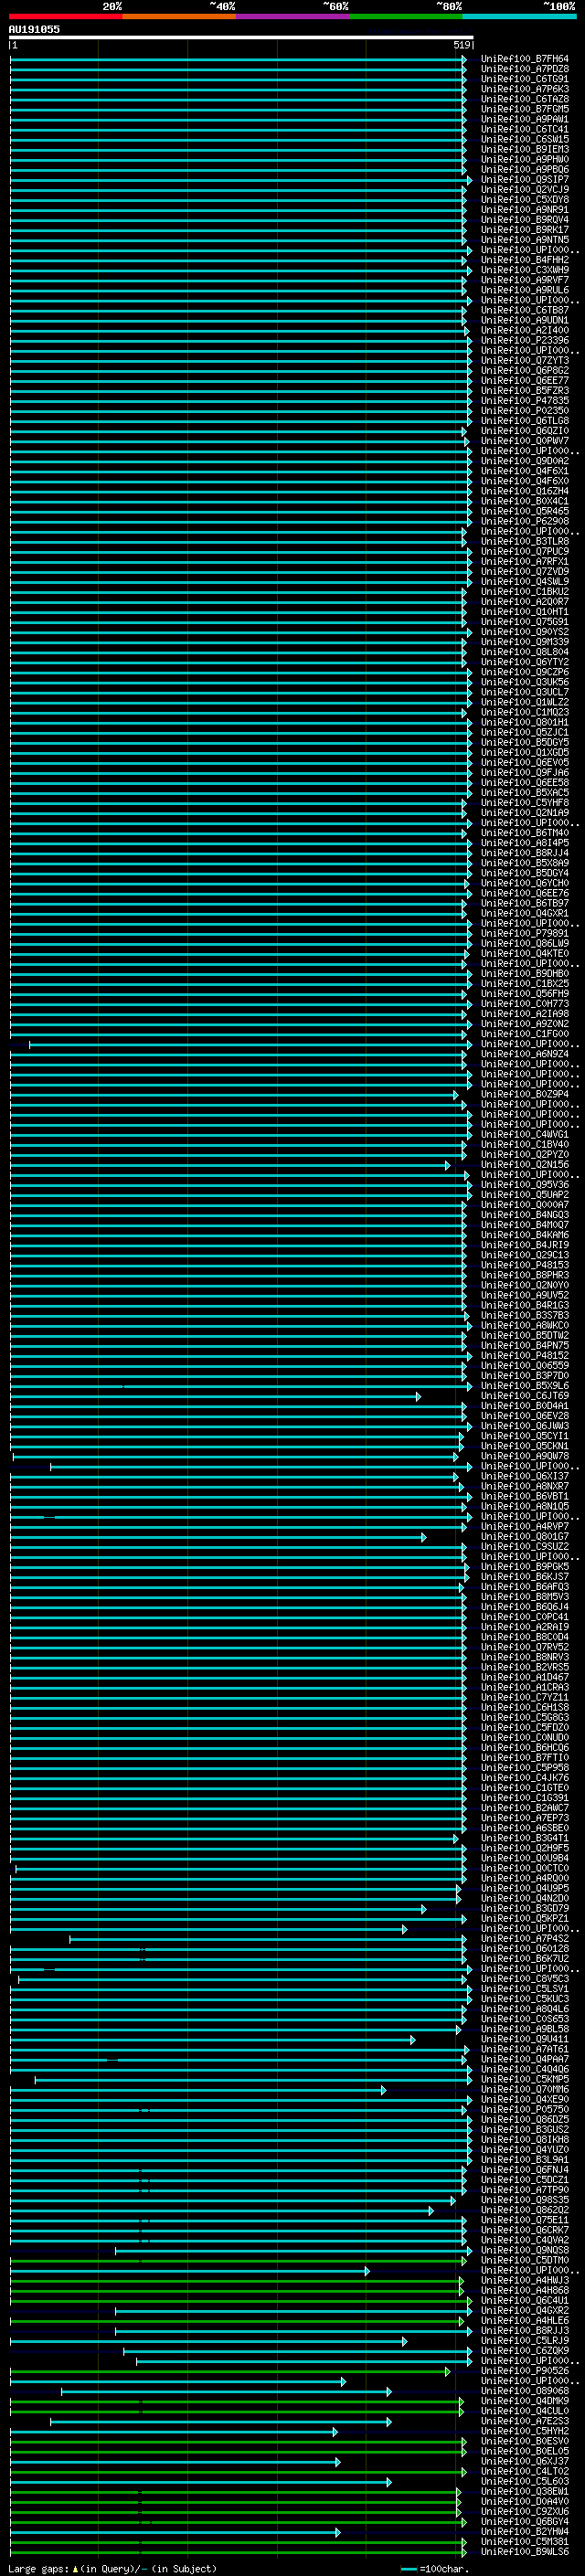Open the UniRef100_B7FH64 hit label
The height and width of the screenshot is (2576, 585).
(524, 59)
